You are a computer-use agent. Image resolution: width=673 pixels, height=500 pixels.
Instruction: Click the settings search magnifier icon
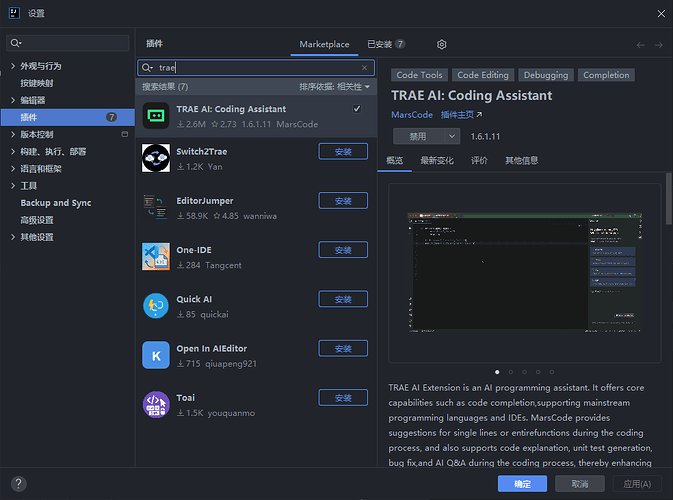click(16, 43)
